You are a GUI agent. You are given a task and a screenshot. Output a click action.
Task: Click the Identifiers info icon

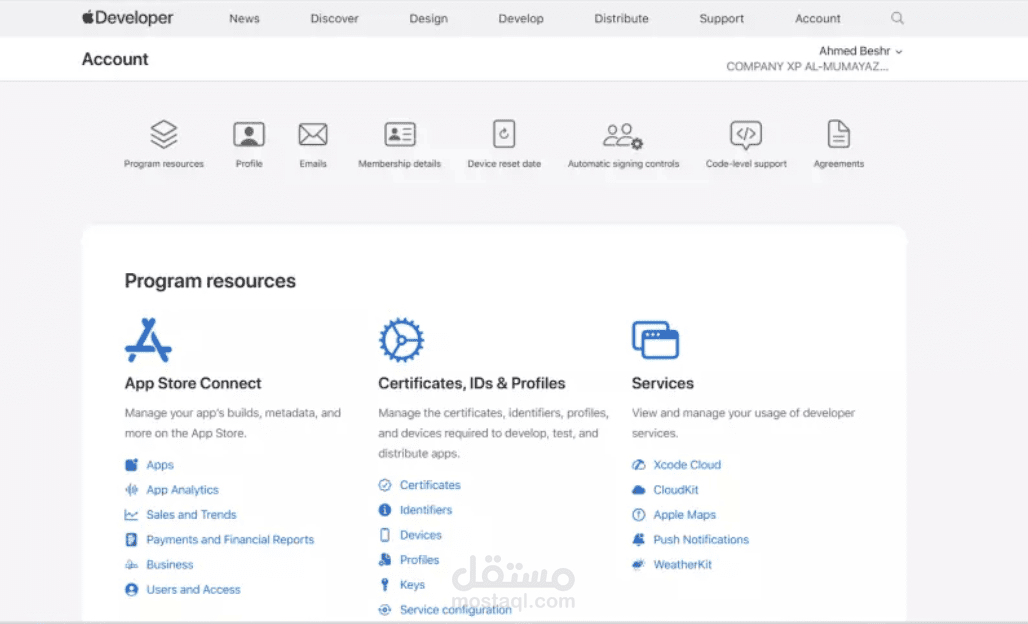pyautogui.click(x=385, y=510)
